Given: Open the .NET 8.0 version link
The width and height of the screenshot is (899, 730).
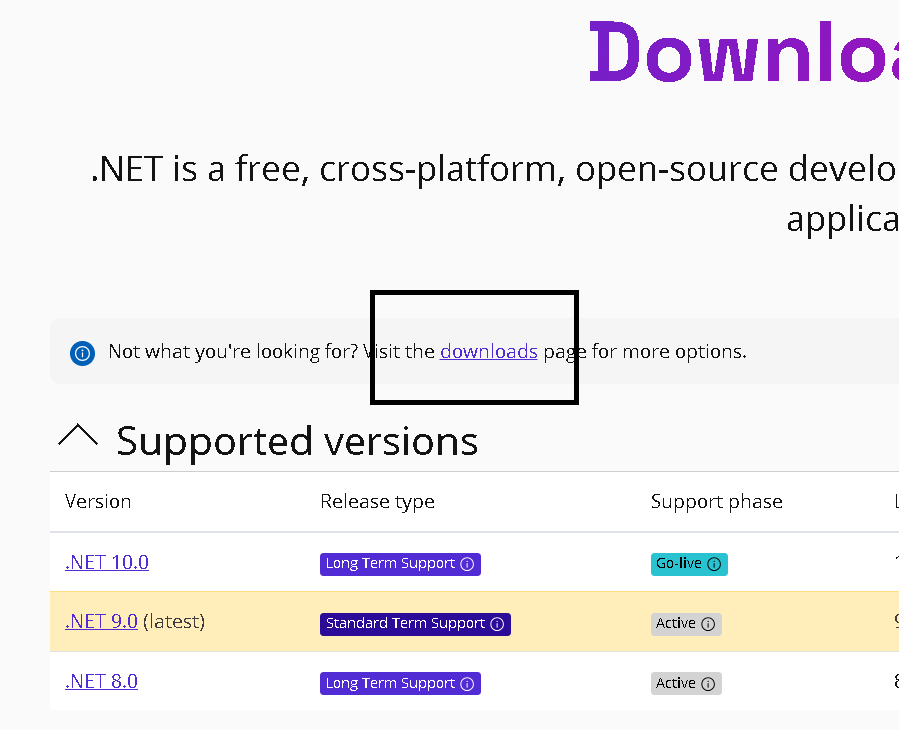Looking at the screenshot, I should pos(101,681).
